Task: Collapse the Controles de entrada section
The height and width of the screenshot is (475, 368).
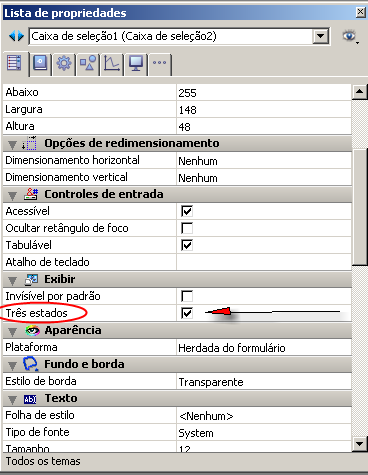Action: point(13,195)
